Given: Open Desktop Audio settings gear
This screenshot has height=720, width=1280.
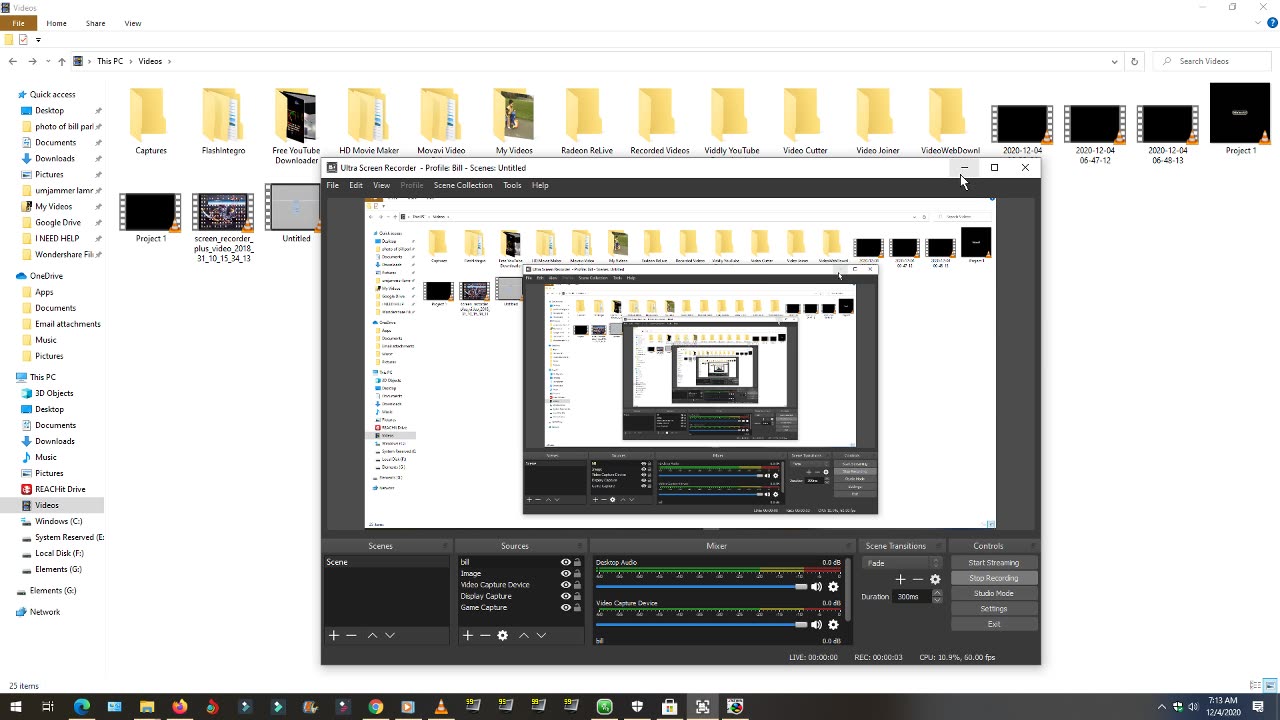Looking at the screenshot, I should coord(833,587).
